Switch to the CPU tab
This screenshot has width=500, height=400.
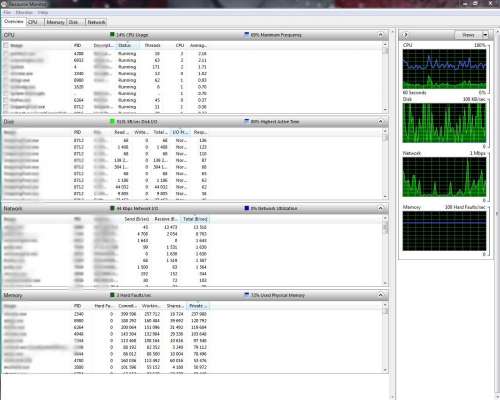click(x=35, y=22)
